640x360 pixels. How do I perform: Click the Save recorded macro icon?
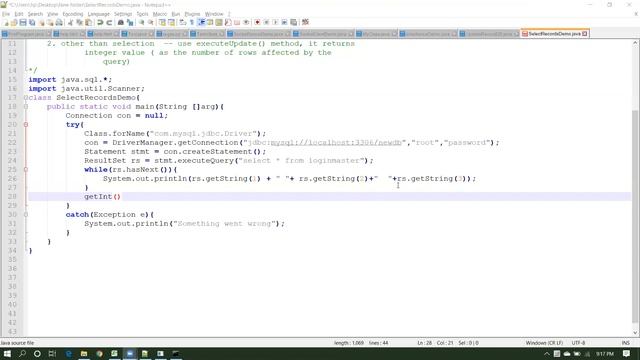293,22
